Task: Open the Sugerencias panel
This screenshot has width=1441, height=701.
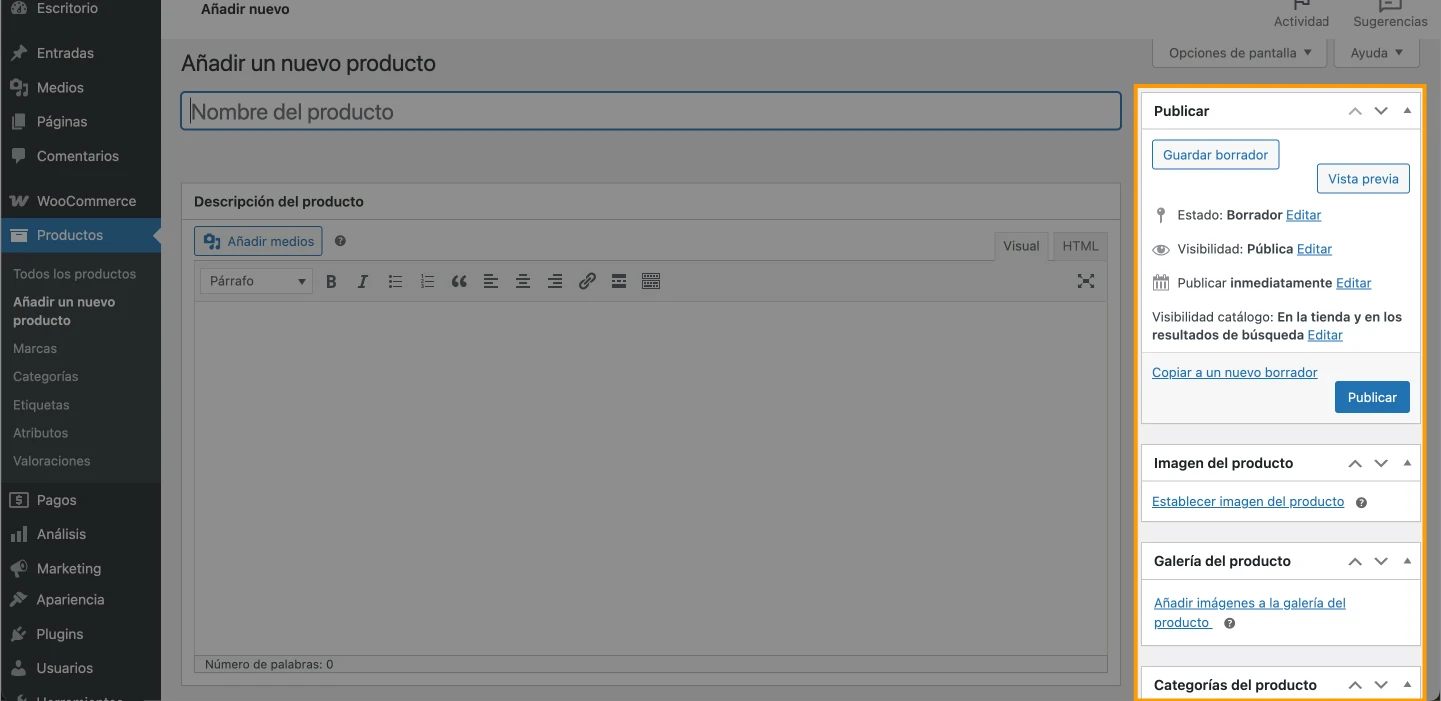Action: 1390,15
